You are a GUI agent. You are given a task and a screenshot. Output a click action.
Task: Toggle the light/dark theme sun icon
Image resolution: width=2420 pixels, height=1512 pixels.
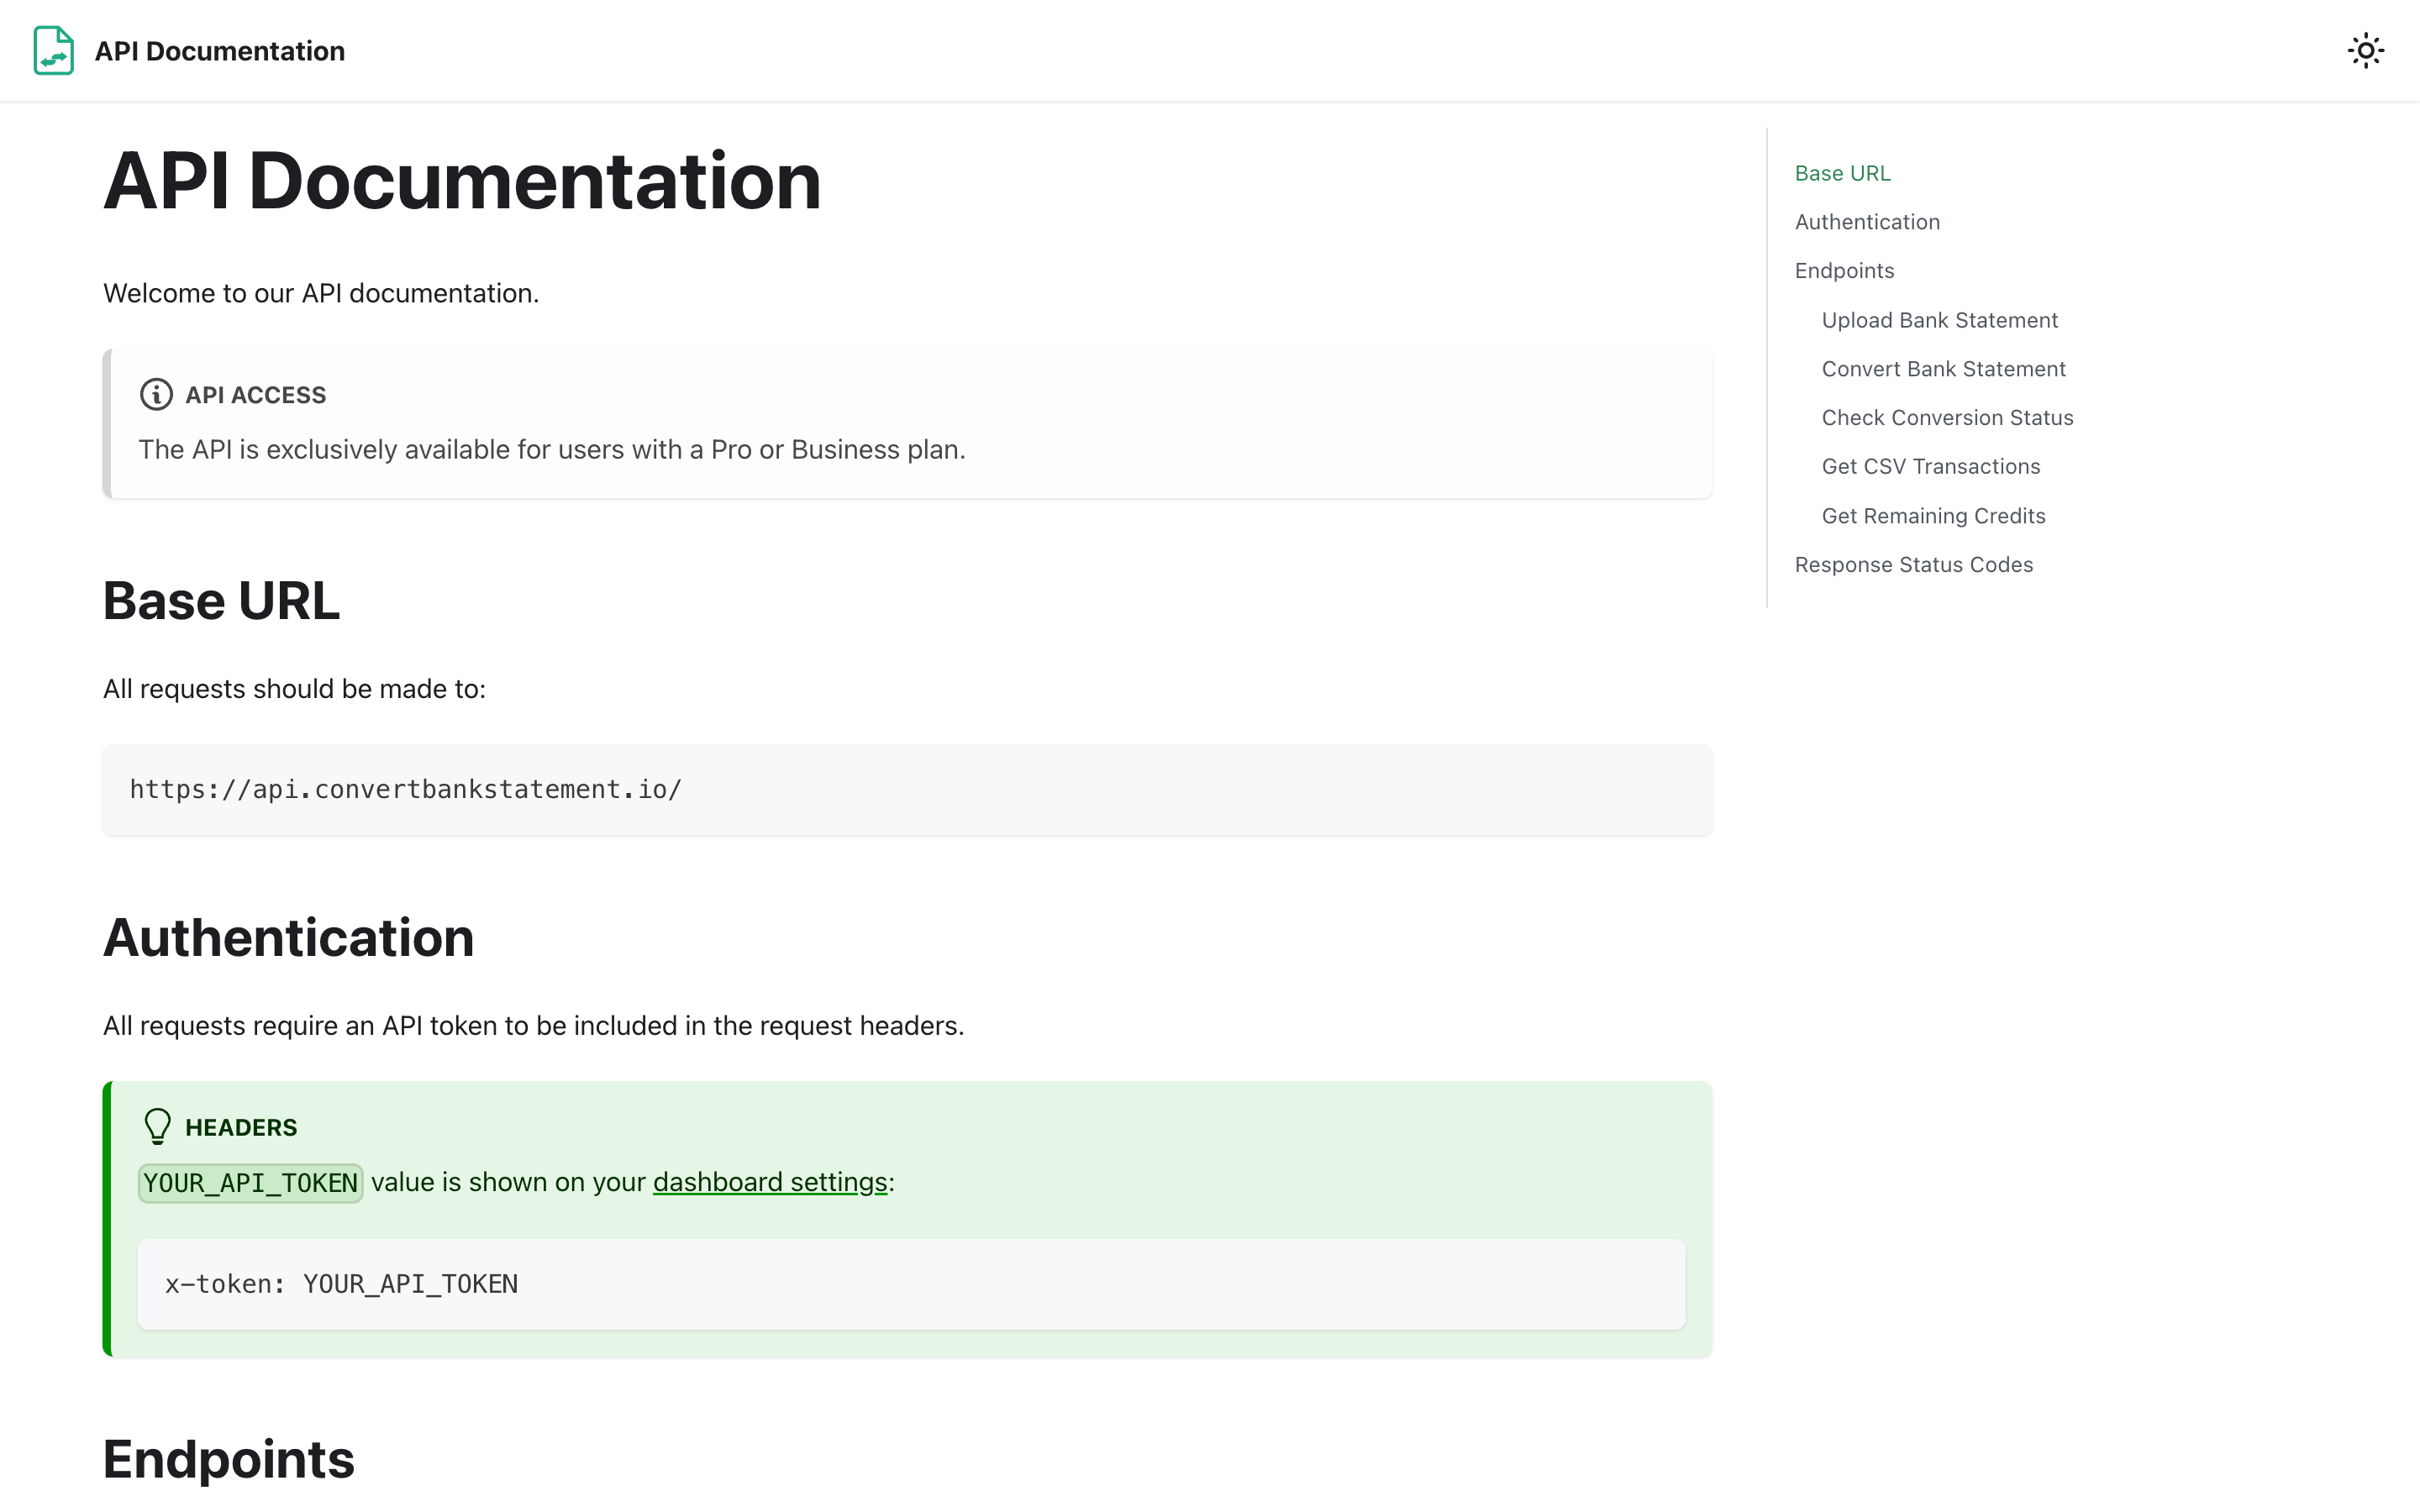click(x=2366, y=50)
